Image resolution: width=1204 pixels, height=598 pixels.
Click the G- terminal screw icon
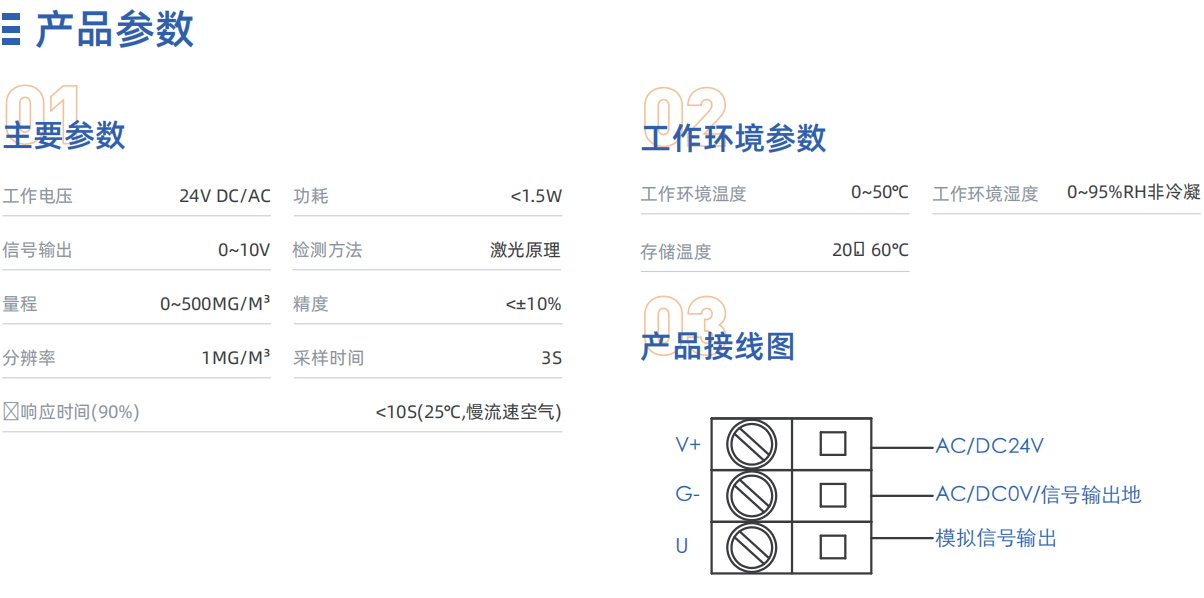(x=751, y=495)
